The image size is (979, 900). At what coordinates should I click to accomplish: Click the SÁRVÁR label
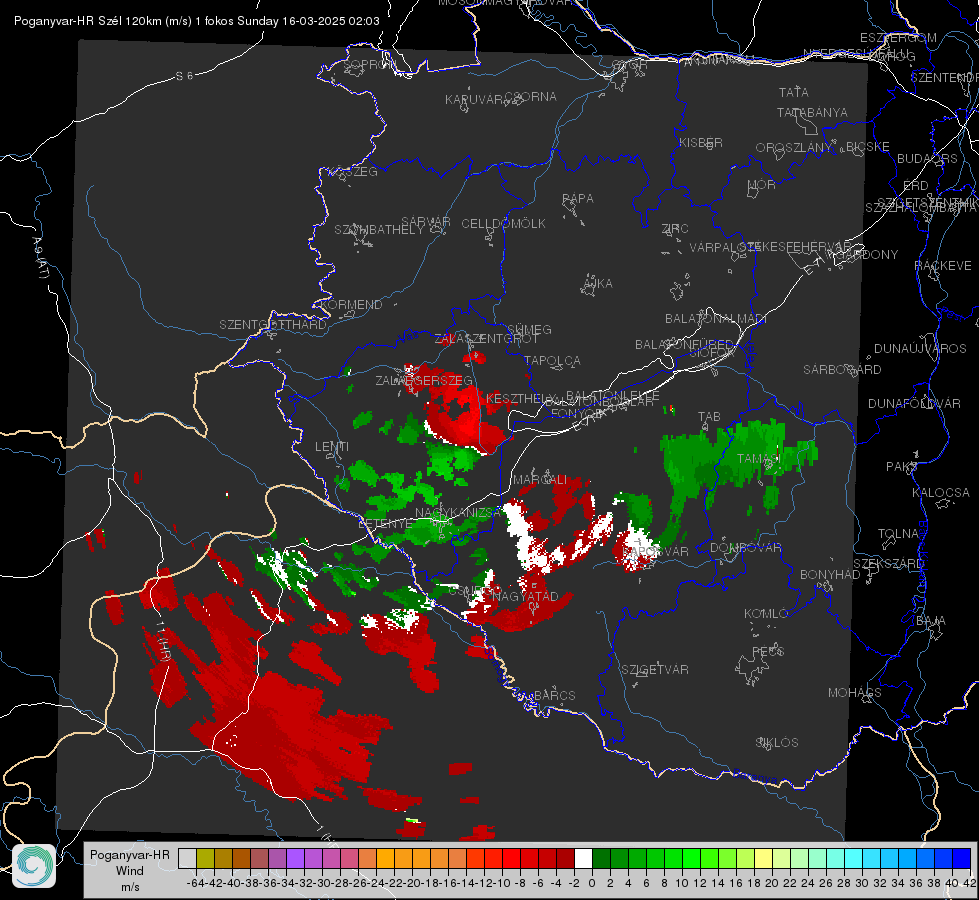coord(426,222)
